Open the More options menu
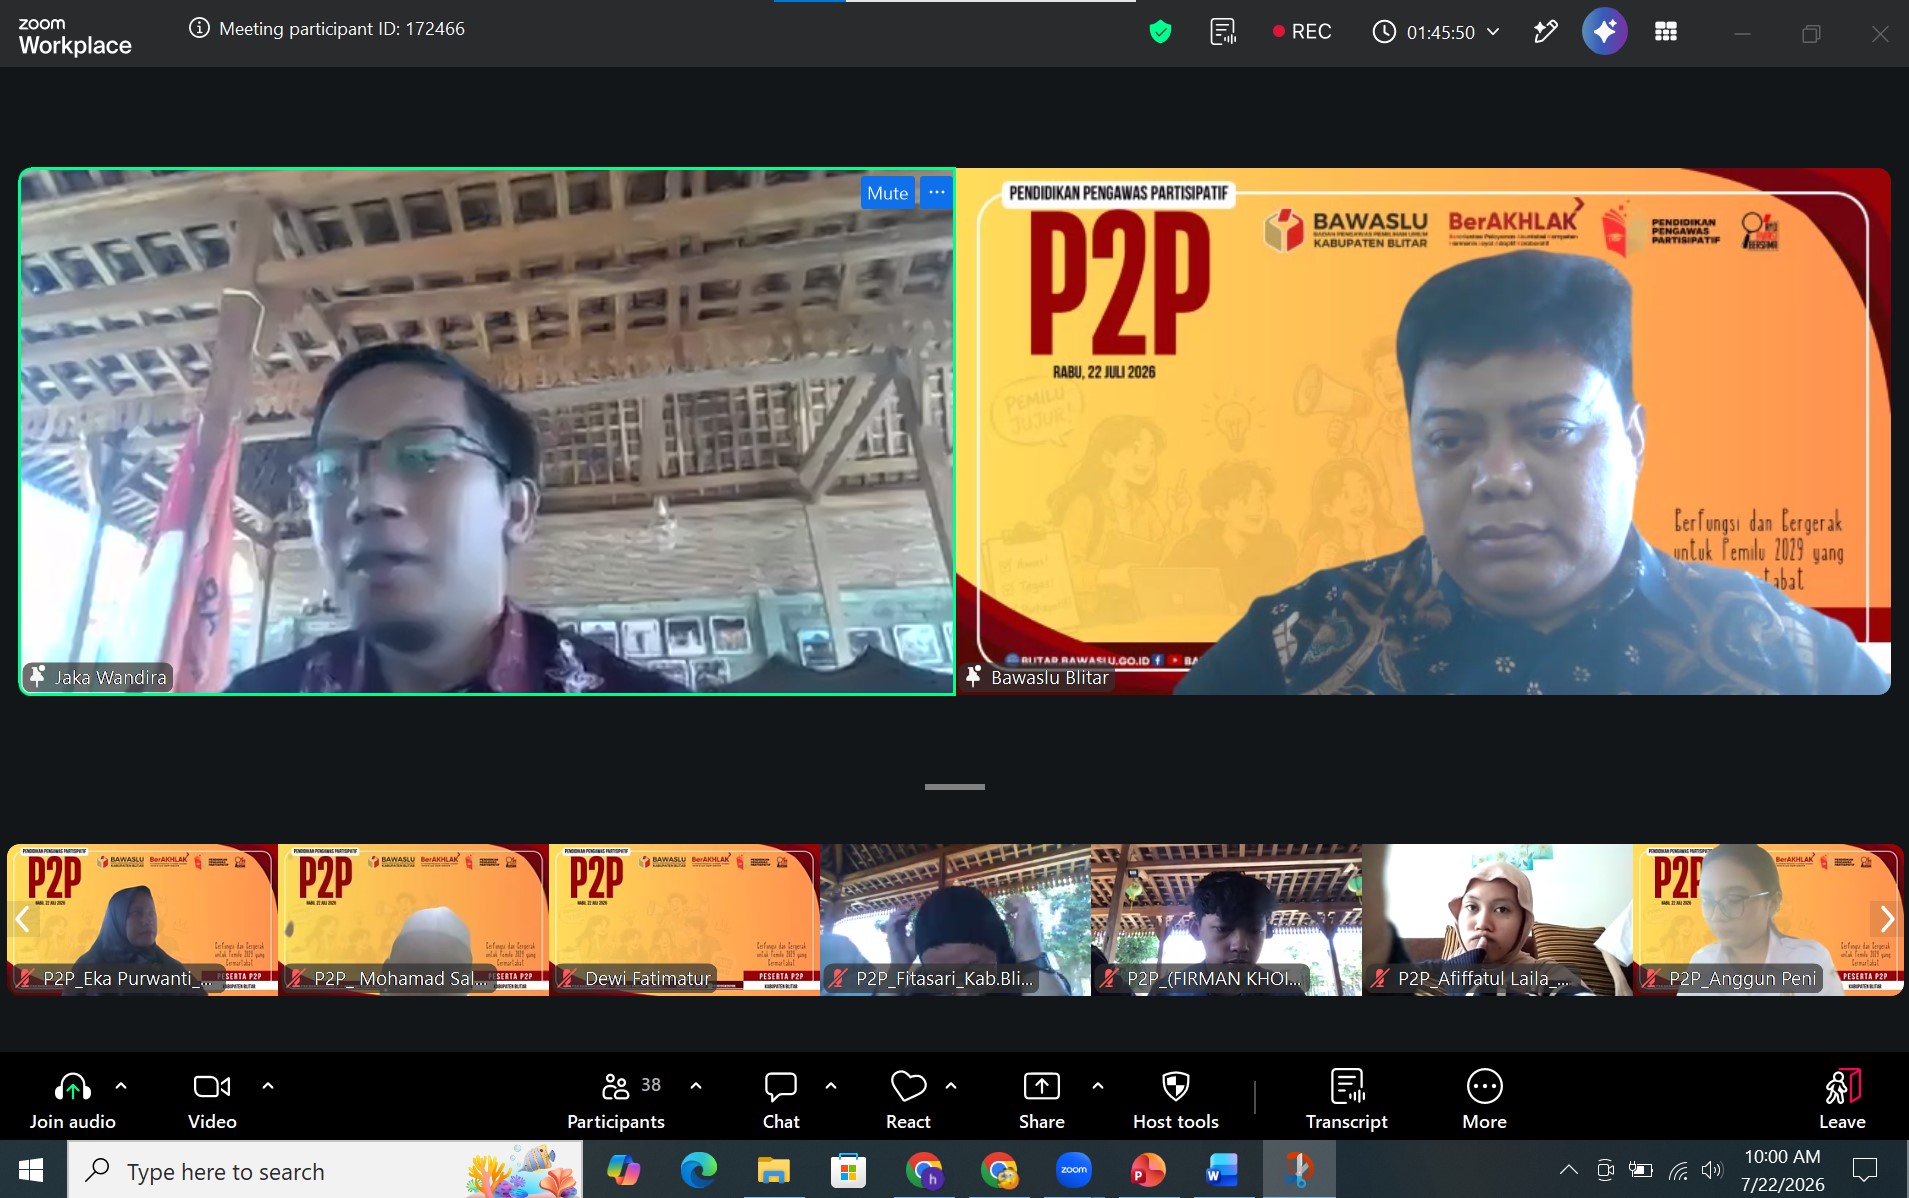This screenshot has height=1198, width=1909. tap(1484, 1100)
